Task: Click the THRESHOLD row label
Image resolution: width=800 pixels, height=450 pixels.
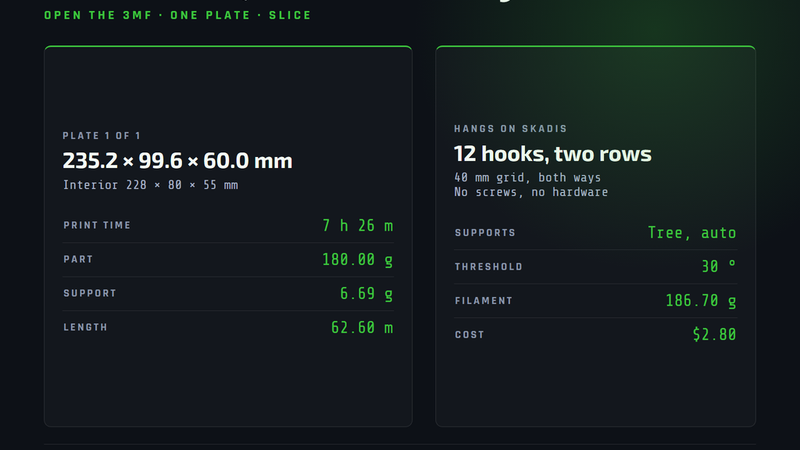Action: click(x=489, y=267)
